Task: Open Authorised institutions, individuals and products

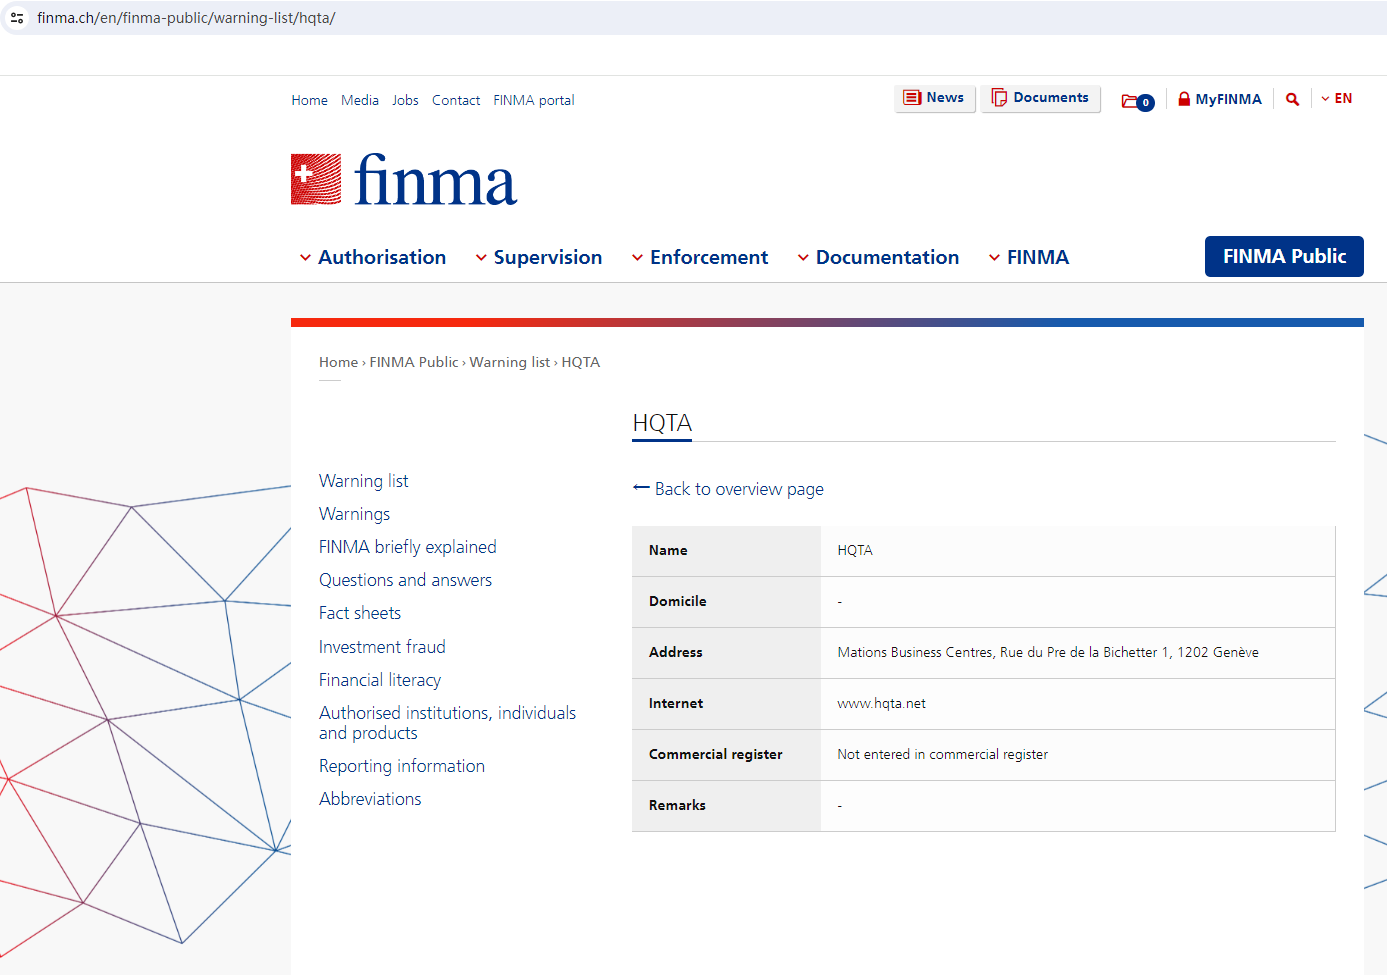Action: (x=448, y=723)
